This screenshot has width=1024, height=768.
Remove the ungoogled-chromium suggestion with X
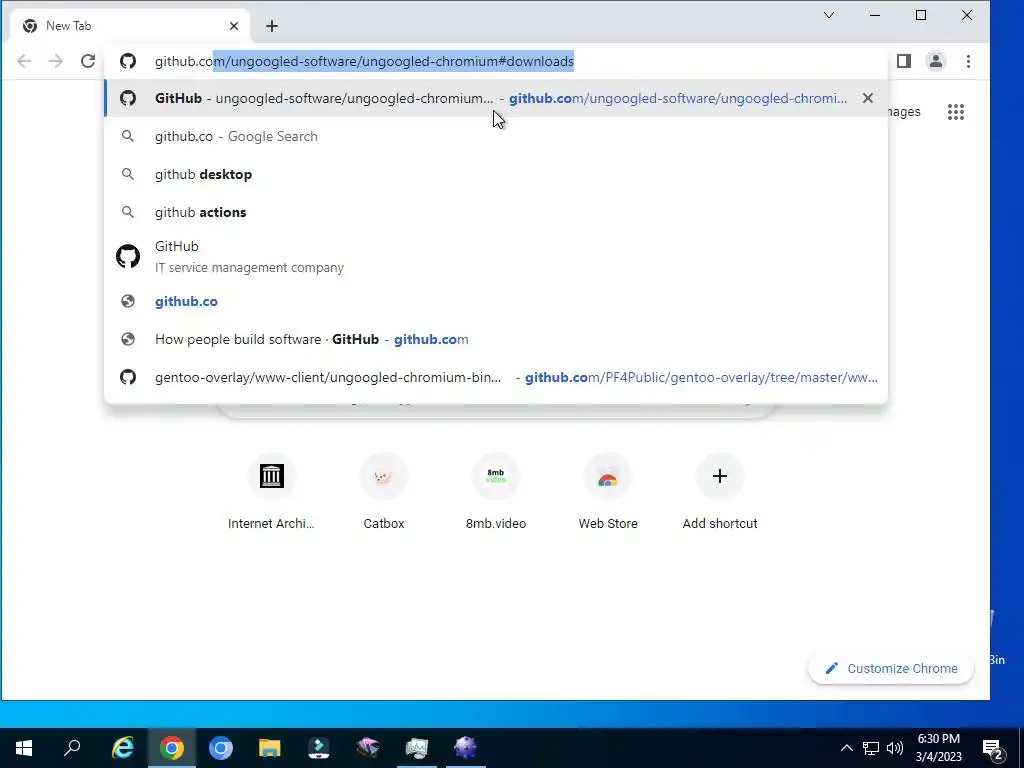pos(868,98)
